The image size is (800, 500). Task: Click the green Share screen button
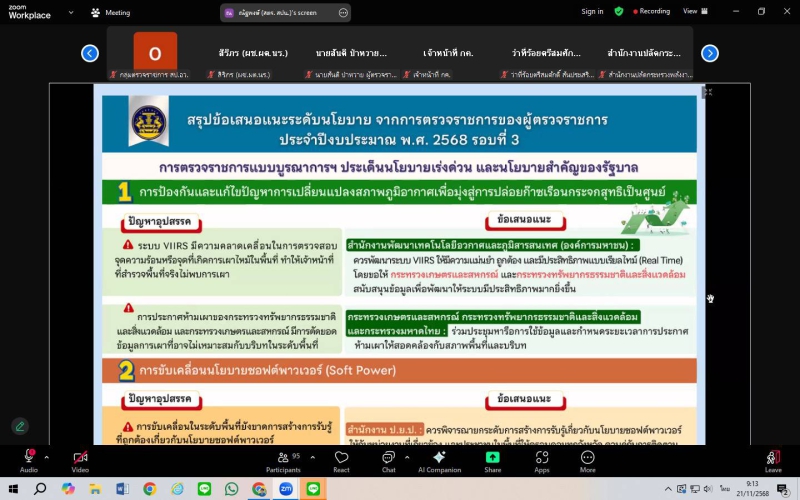click(493, 458)
